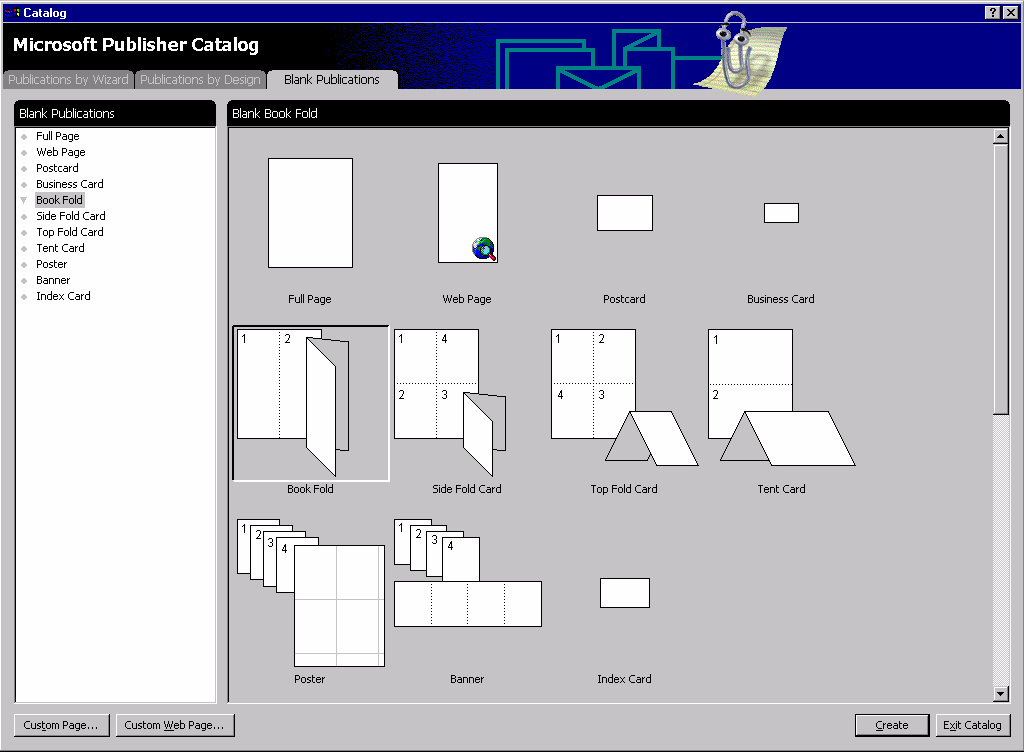Image resolution: width=1024 pixels, height=752 pixels.
Task: Select the Full Page blank thumbnail
Action: (310, 213)
